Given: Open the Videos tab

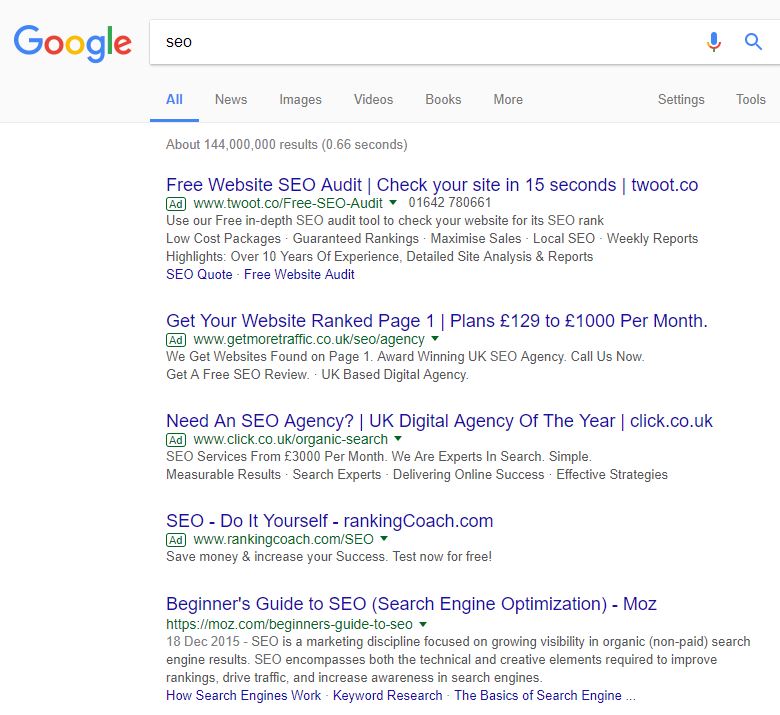Looking at the screenshot, I should tap(374, 100).
